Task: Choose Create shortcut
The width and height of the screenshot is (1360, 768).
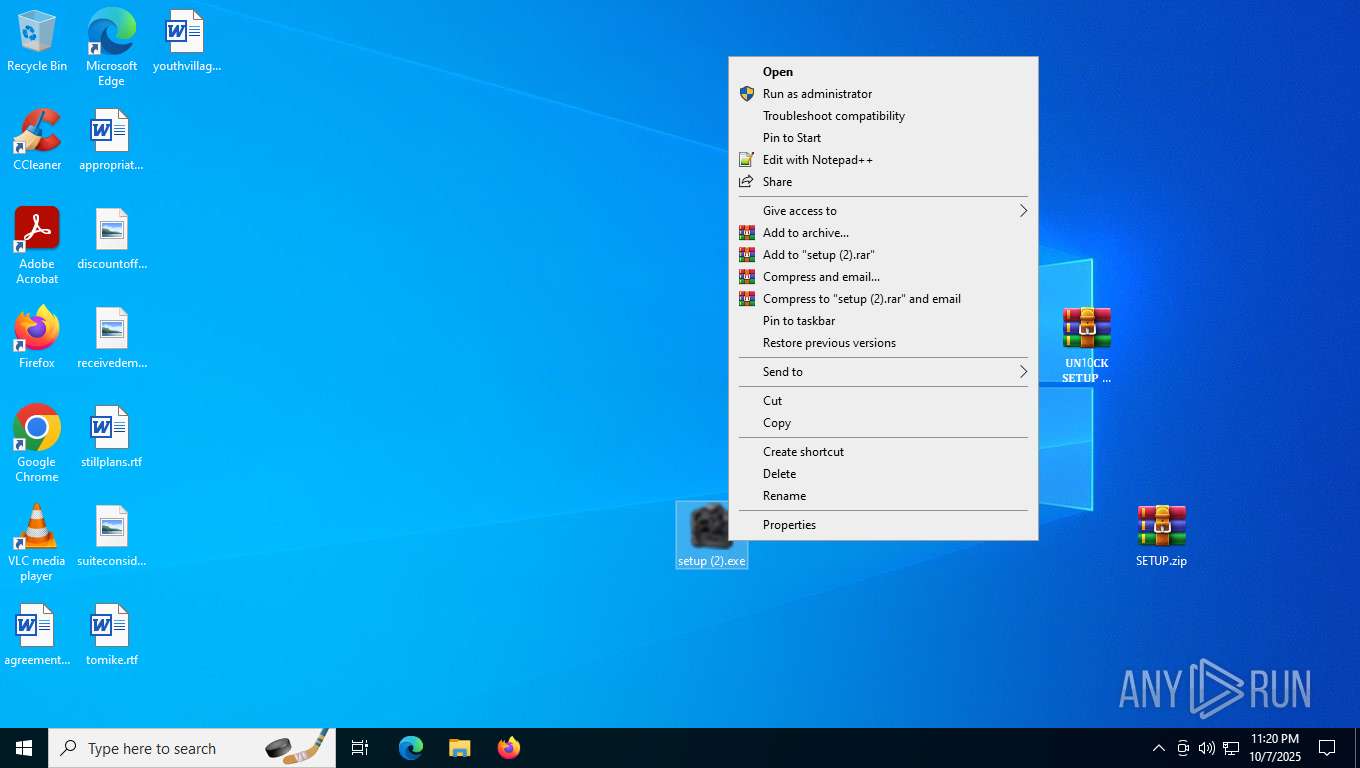Action: pyautogui.click(x=883, y=452)
